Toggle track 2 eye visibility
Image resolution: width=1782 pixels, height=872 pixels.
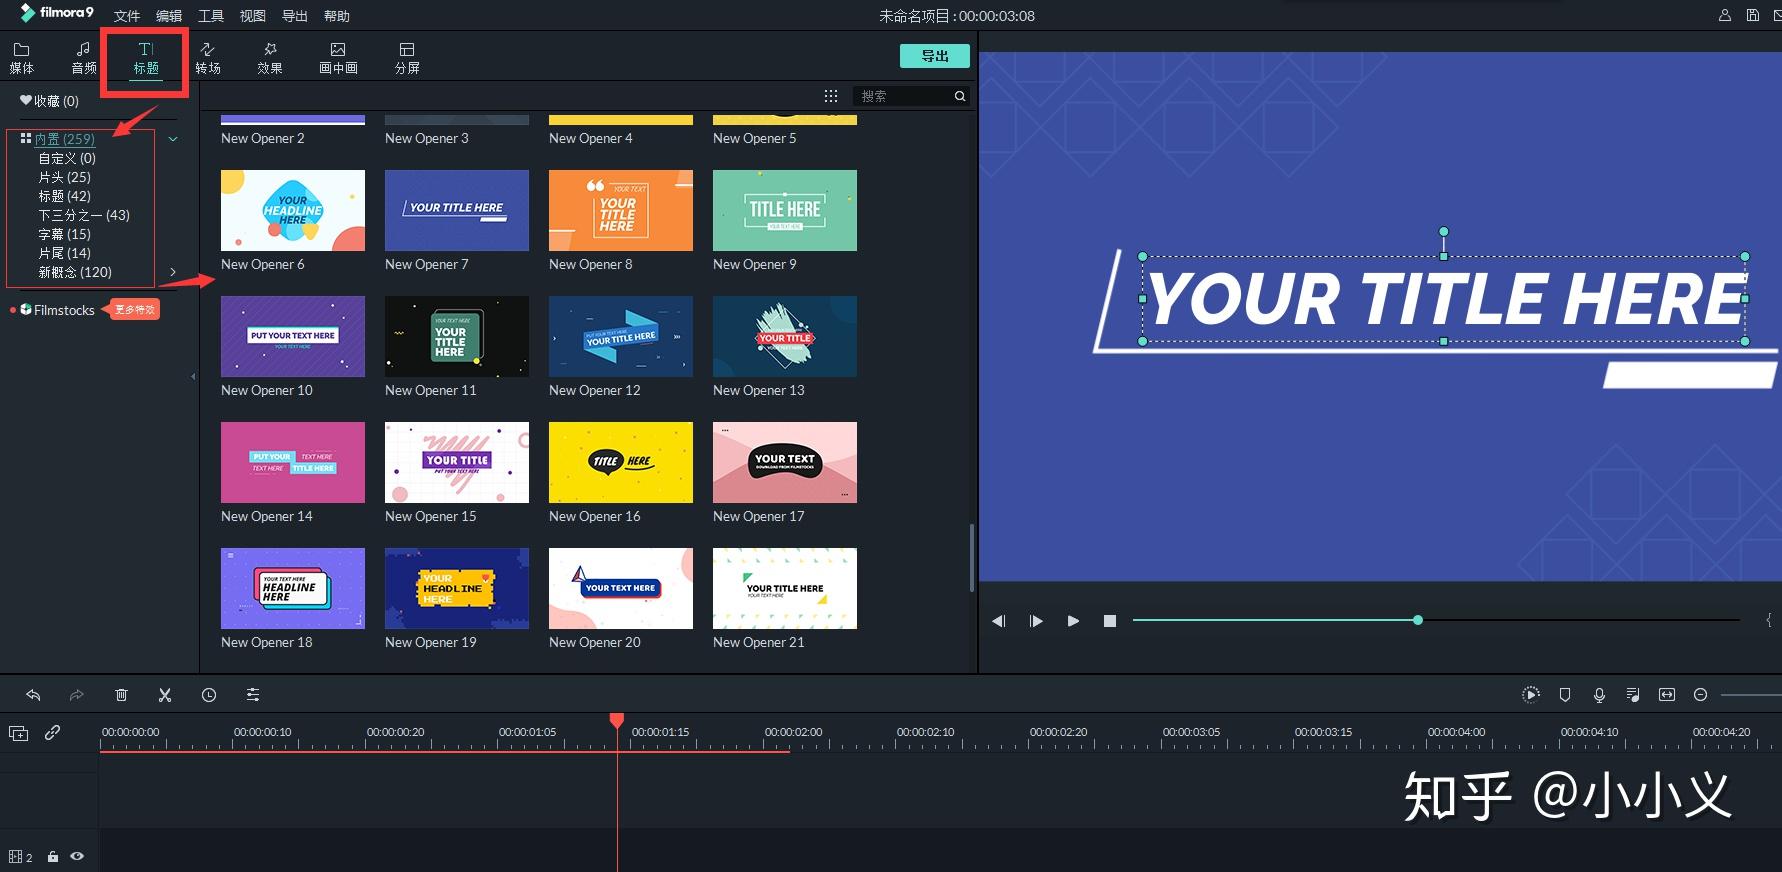click(77, 857)
